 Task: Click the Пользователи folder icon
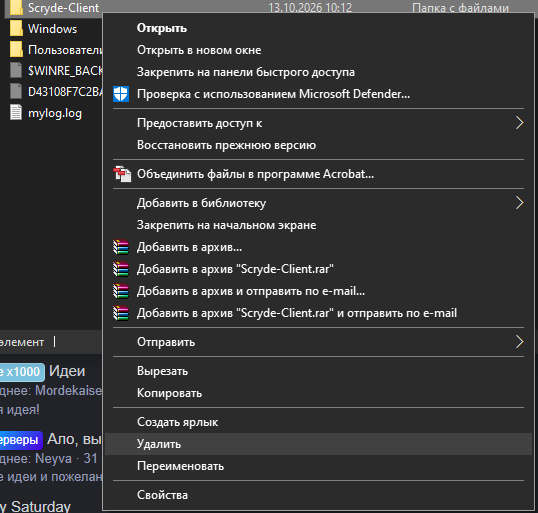pos(16,50)
